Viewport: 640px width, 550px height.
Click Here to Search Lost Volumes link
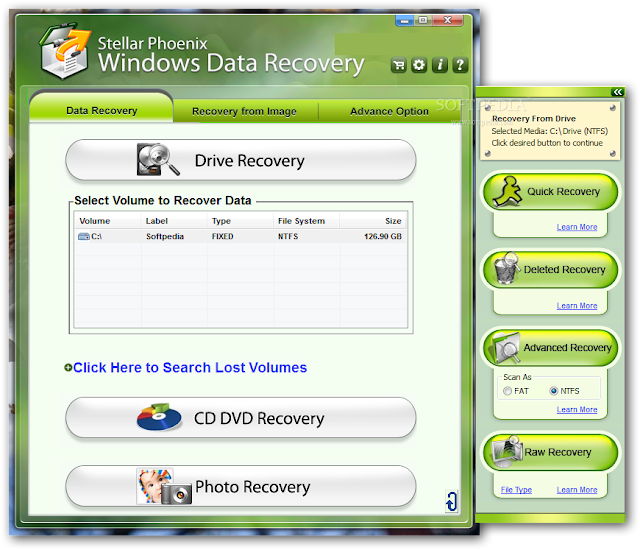pyautogui.click(x=190, y=368)
